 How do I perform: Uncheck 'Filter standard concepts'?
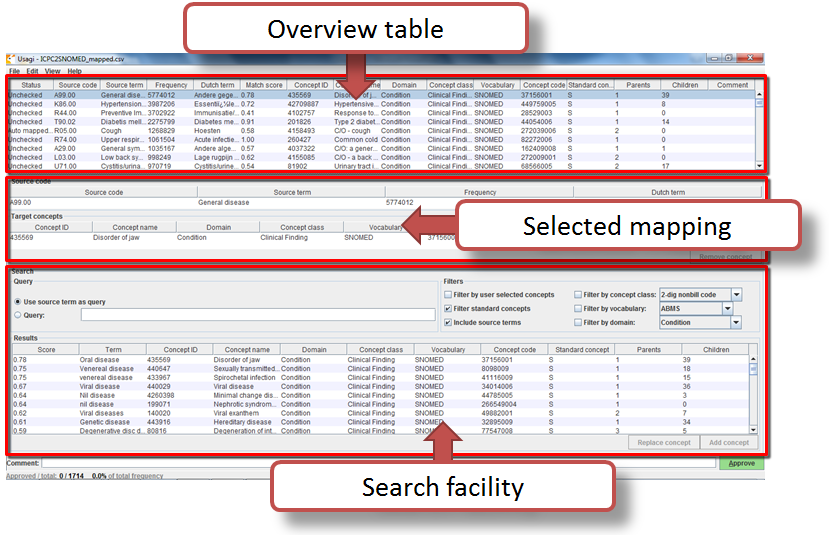click(x=448, y=309)
